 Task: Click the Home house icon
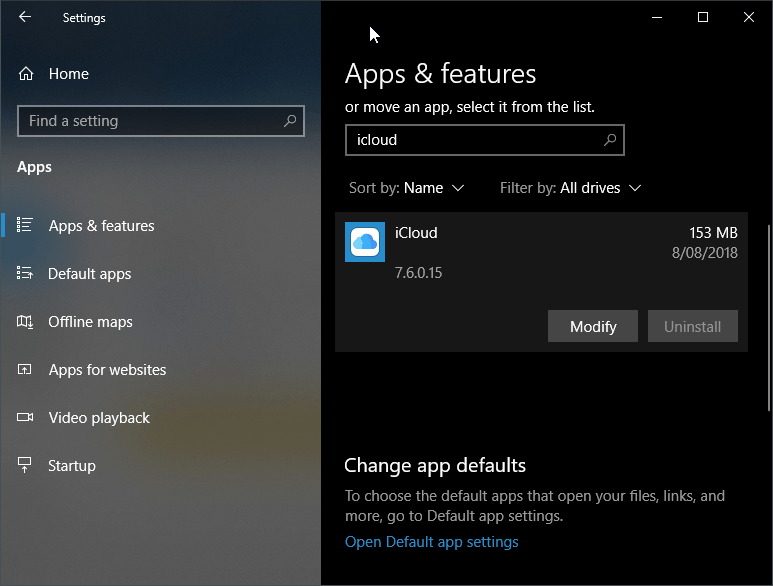coord(26,74)
